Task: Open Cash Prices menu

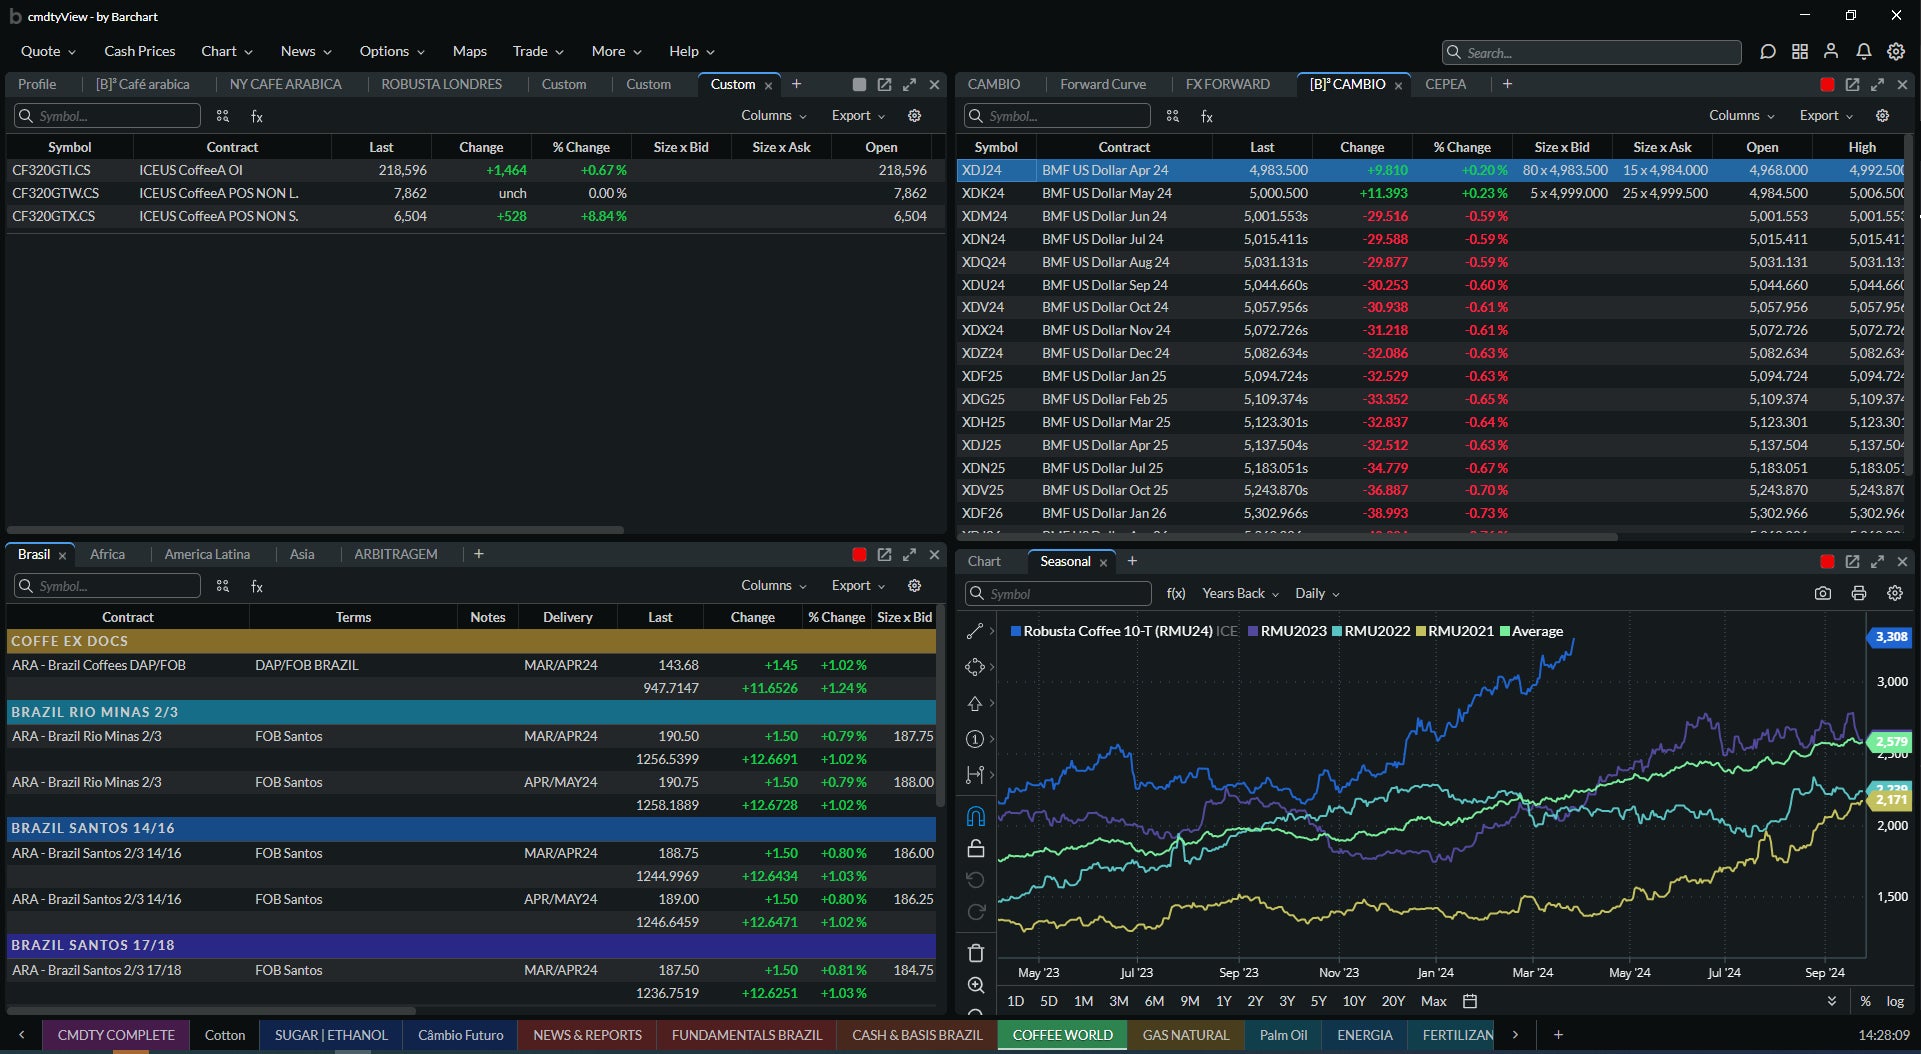Action: click(139, 51)
